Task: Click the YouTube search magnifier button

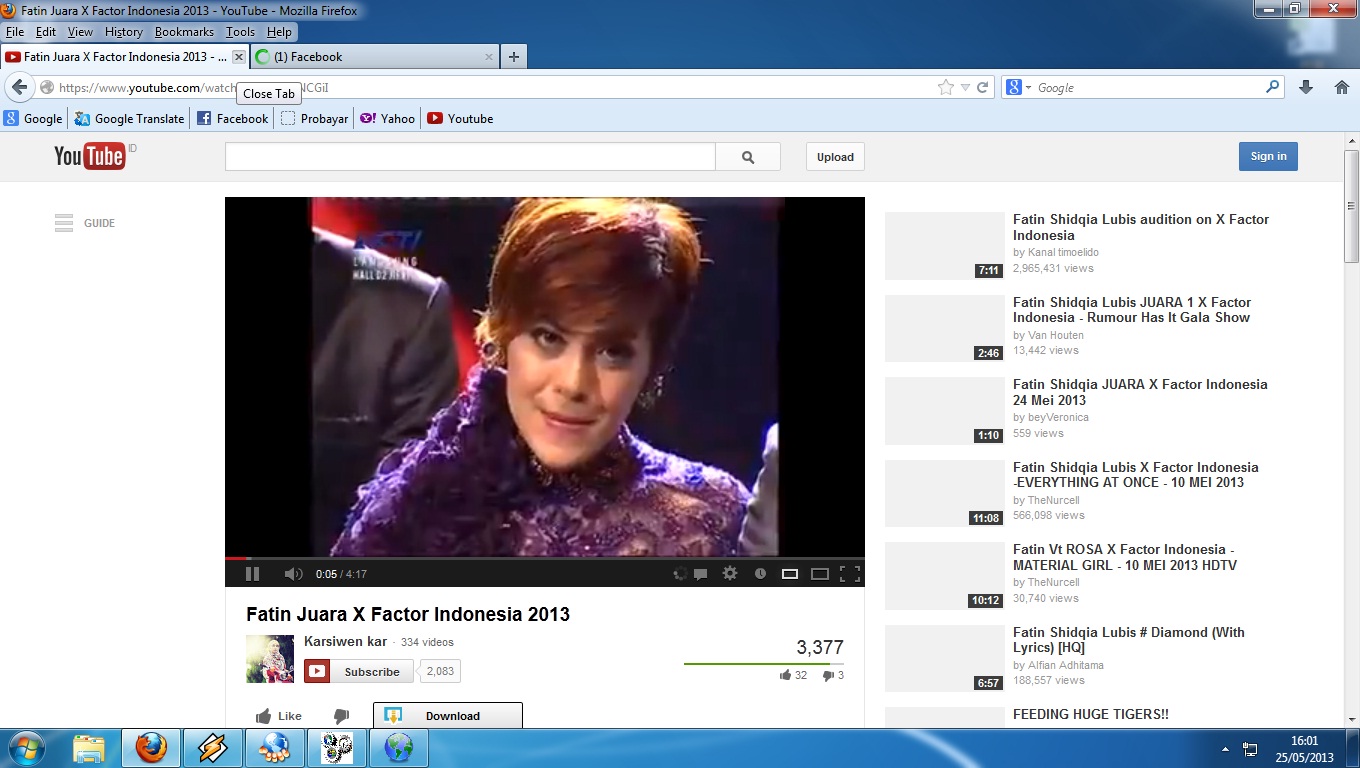Action: pyautogui.click(x=748, y=157)
